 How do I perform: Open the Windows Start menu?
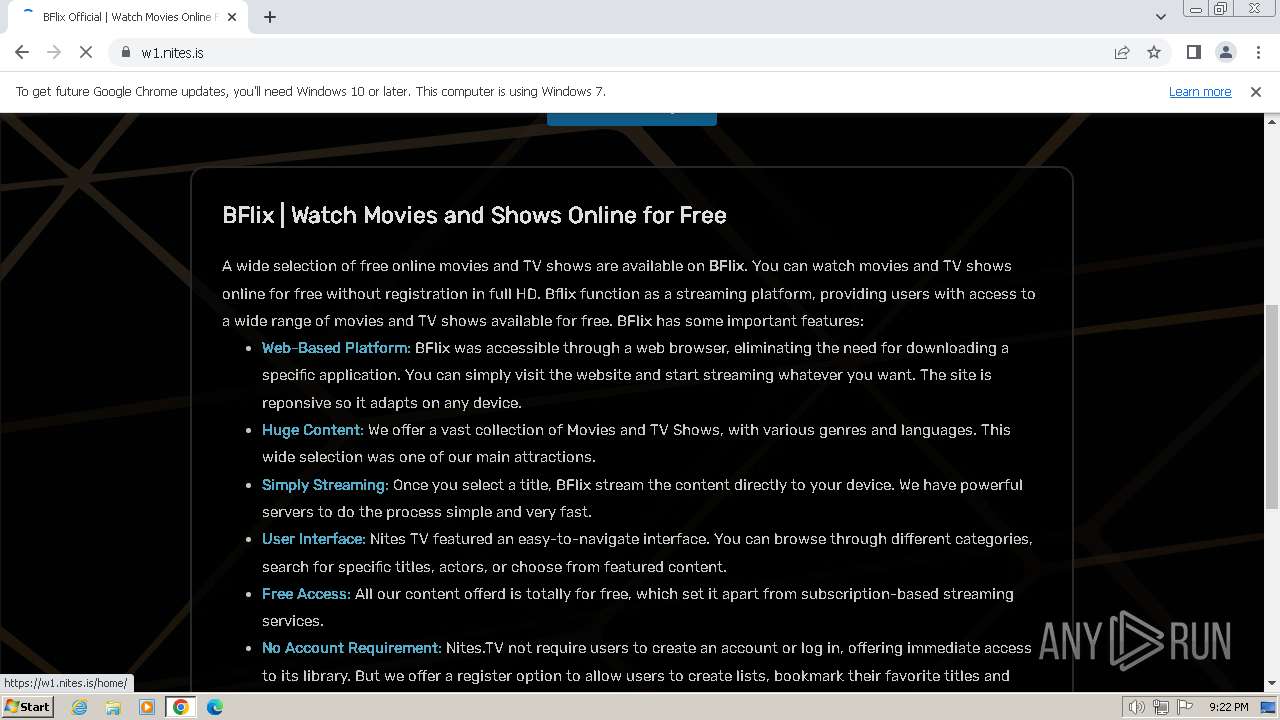point(28,707)
